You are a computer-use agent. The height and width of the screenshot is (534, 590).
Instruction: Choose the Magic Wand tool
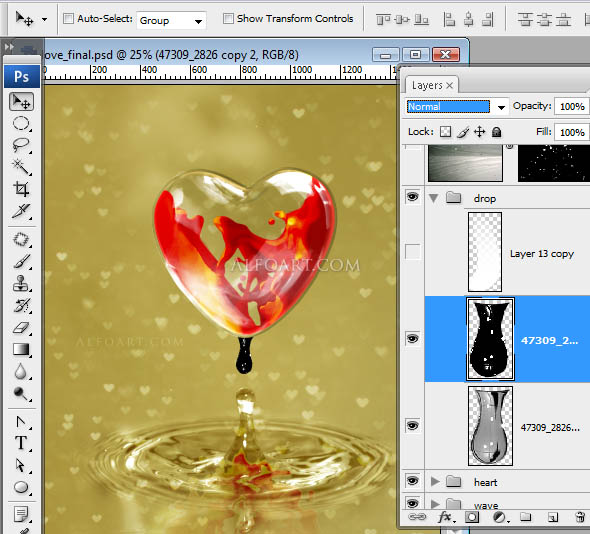[x=21, y=167]
